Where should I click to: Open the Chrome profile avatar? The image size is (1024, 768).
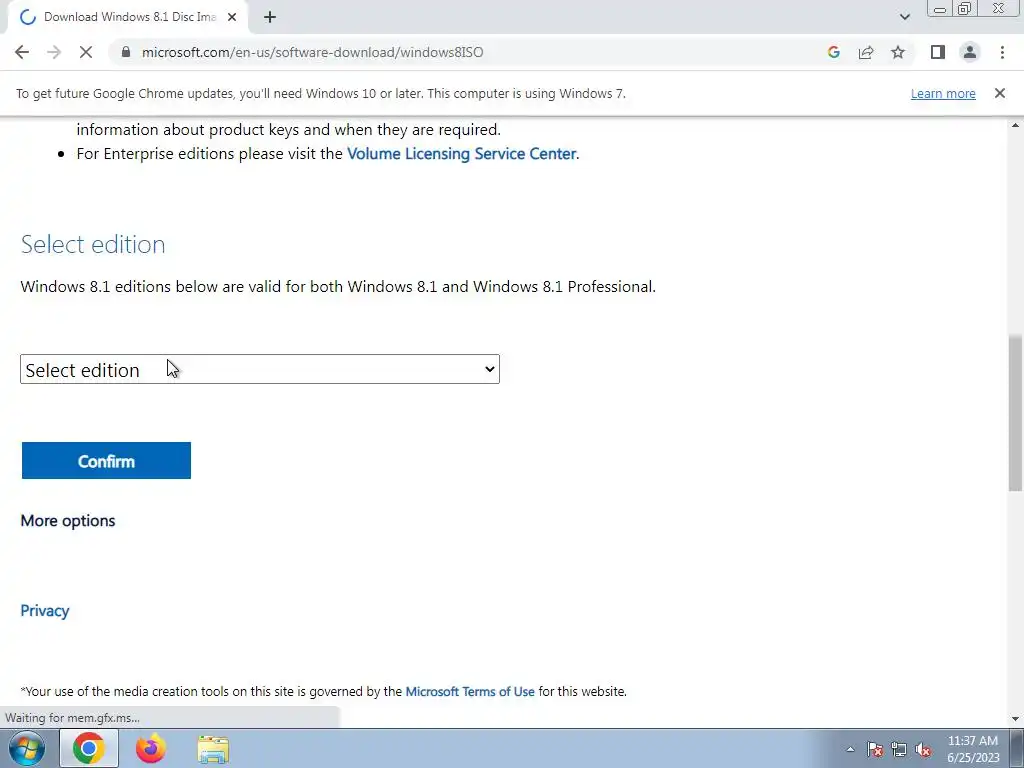[970, 52]
